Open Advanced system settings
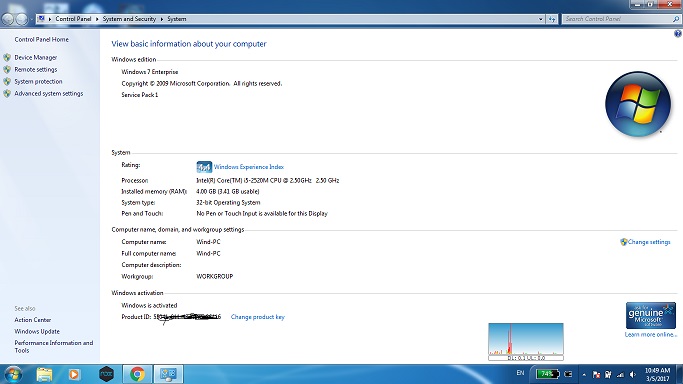The height and width of the screenshot is (384, 683). (x=49, y=94)
